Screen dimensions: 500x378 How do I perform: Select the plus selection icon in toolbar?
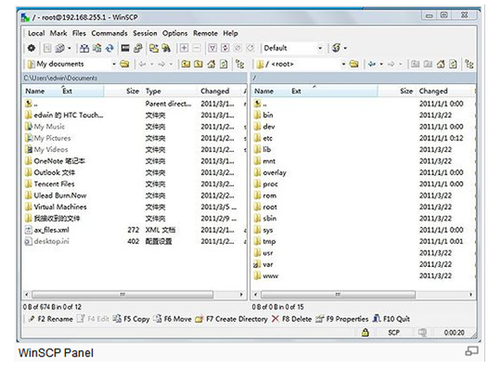pos(184,48)
